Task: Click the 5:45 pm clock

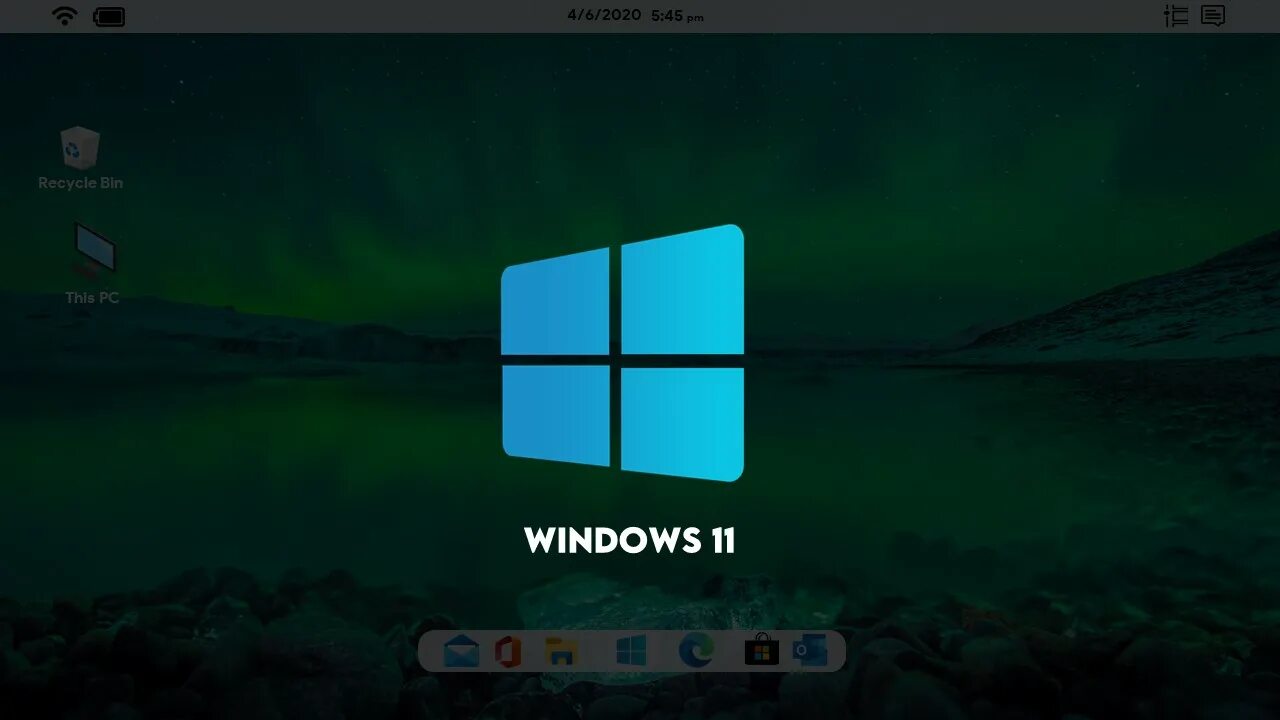Action: (x=678, y=16)
